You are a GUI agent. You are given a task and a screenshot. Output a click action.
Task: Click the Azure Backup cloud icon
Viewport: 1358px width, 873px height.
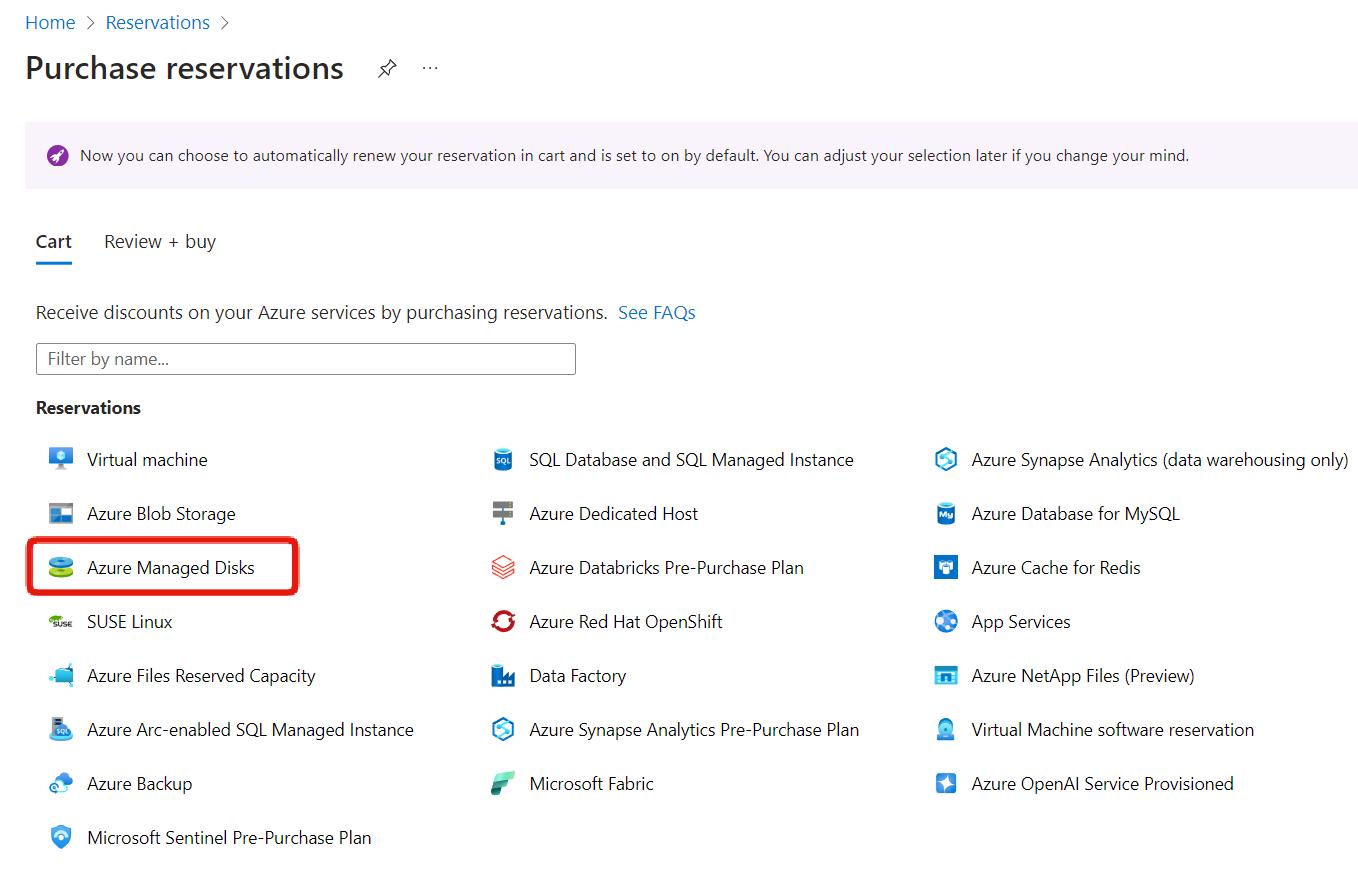61,783
